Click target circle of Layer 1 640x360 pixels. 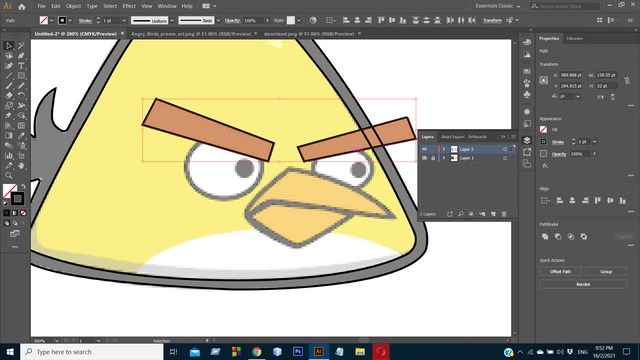505,158
